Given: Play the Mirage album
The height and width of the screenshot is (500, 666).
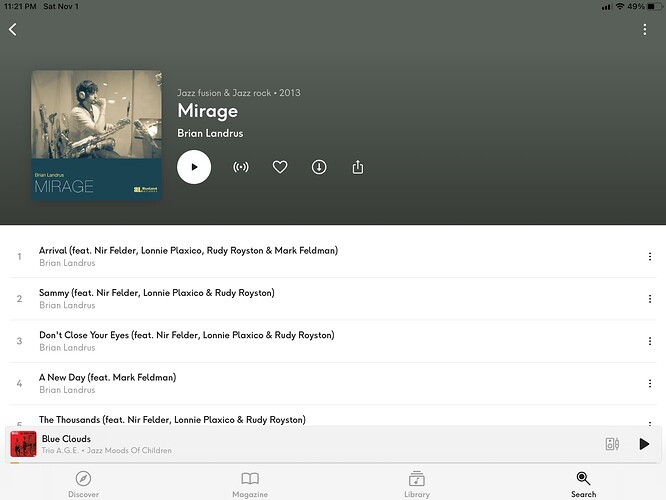Looking at the screenshot, I should click(x=194, y=167).
